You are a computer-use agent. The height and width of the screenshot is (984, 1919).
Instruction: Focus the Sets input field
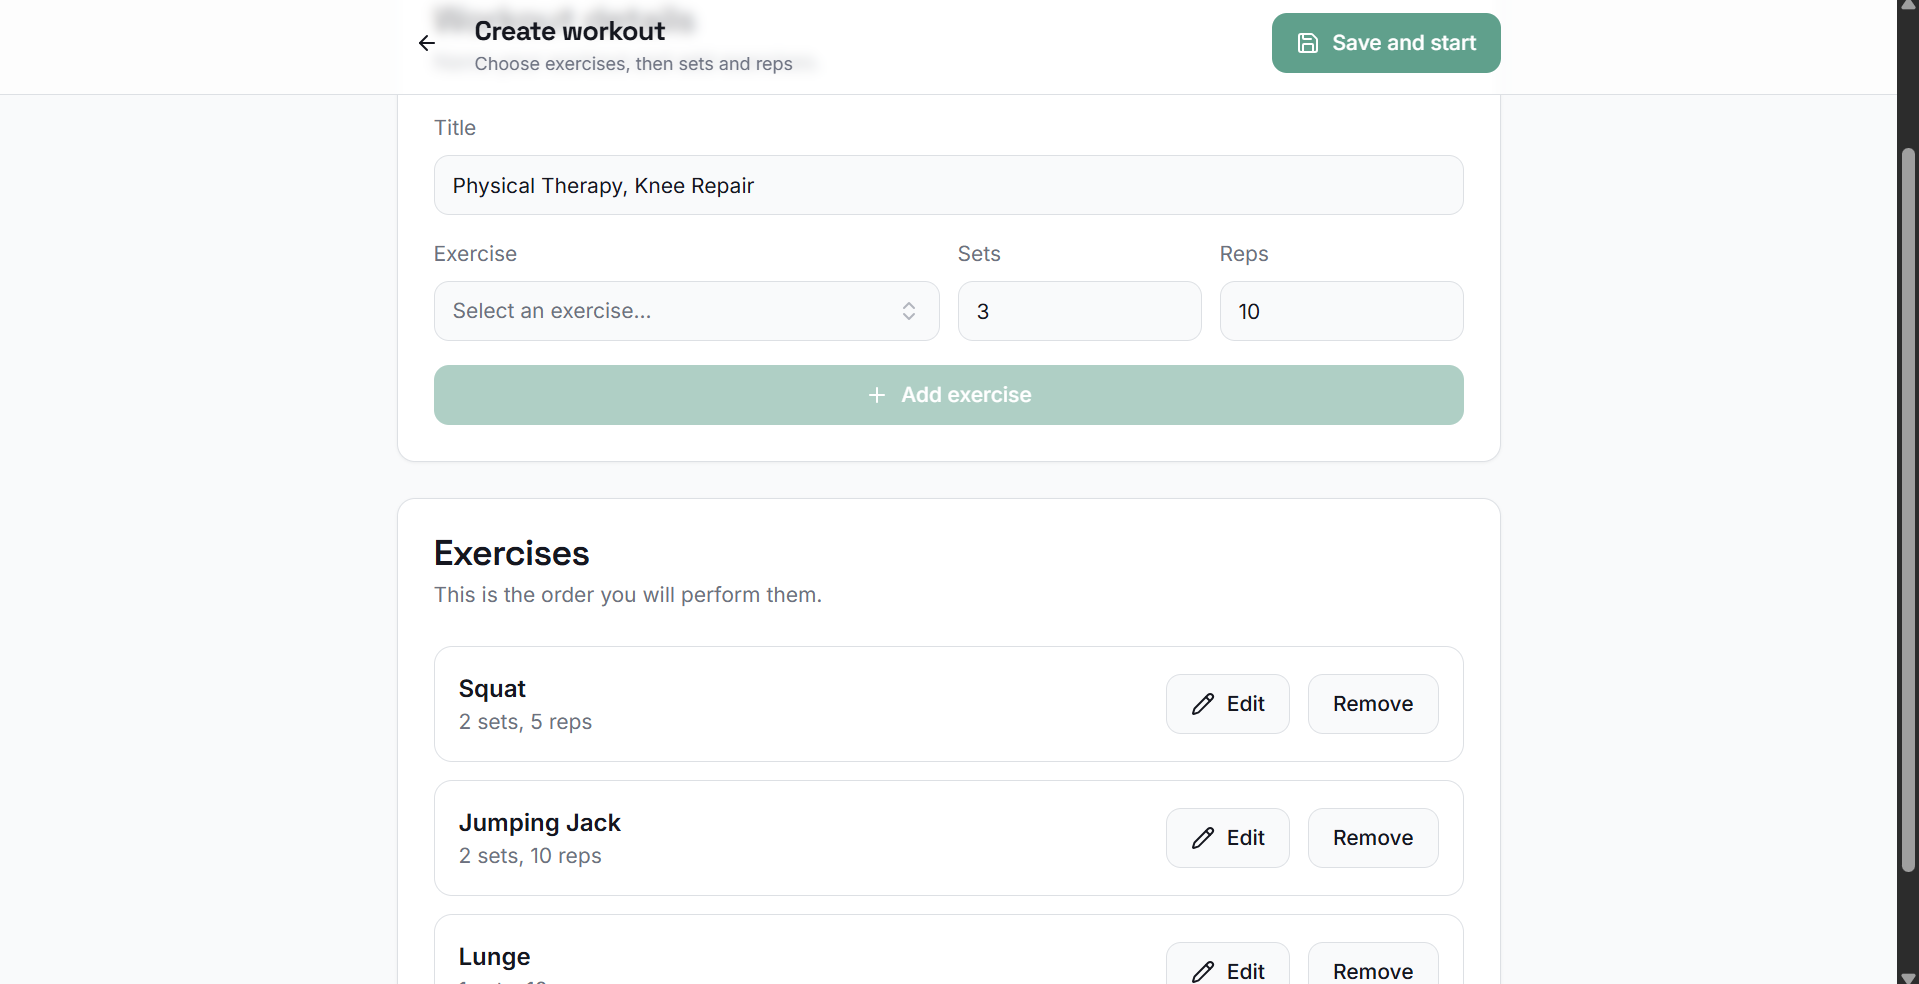1079,311
